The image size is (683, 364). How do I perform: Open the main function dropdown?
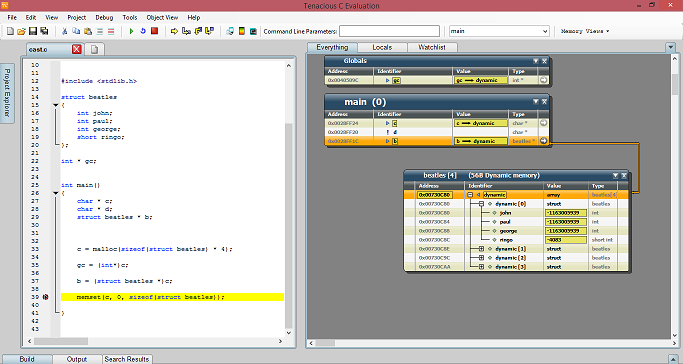(x=544, y=31)
